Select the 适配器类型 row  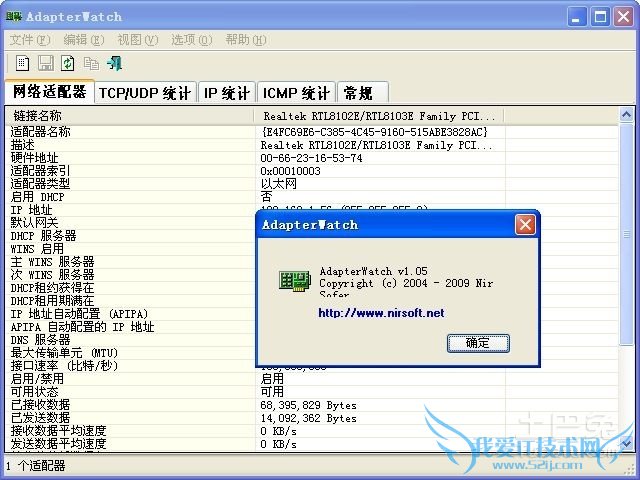(312, 184)
